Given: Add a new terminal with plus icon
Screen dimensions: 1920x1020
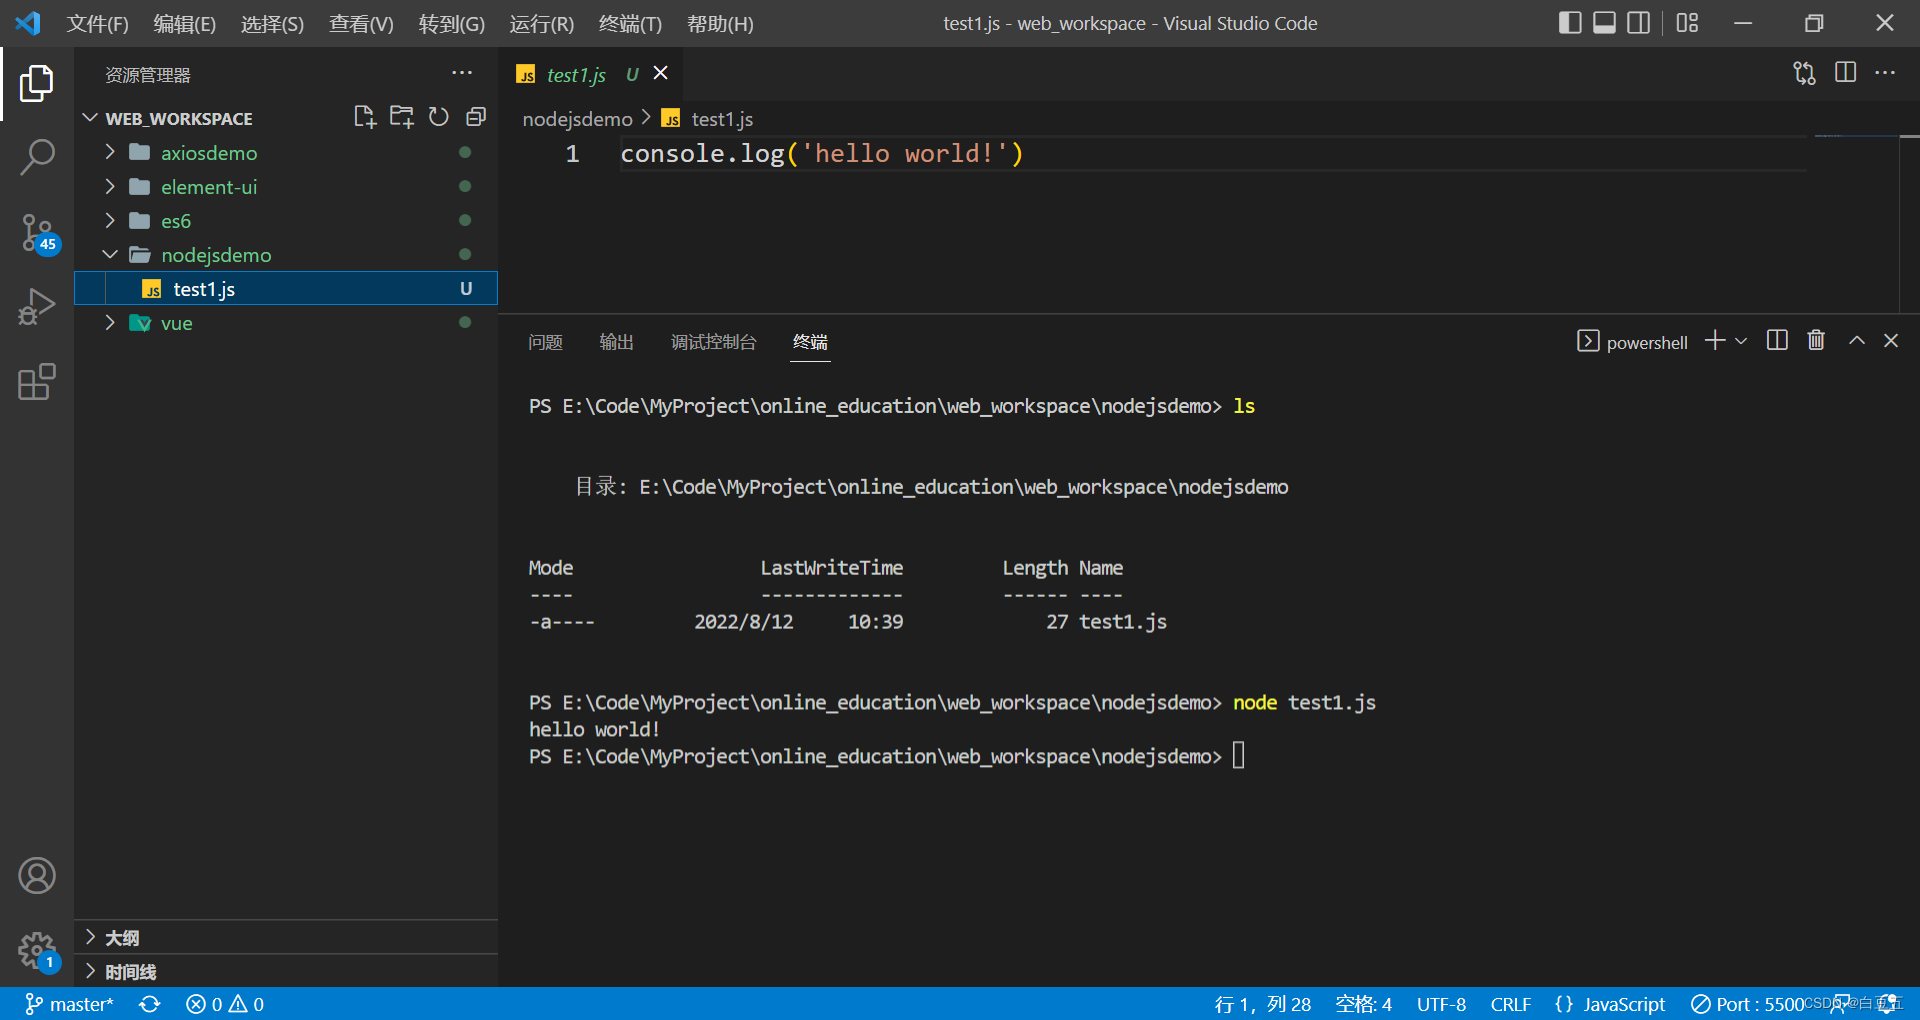Looking at the screenshot, I should pos(1715,341).
